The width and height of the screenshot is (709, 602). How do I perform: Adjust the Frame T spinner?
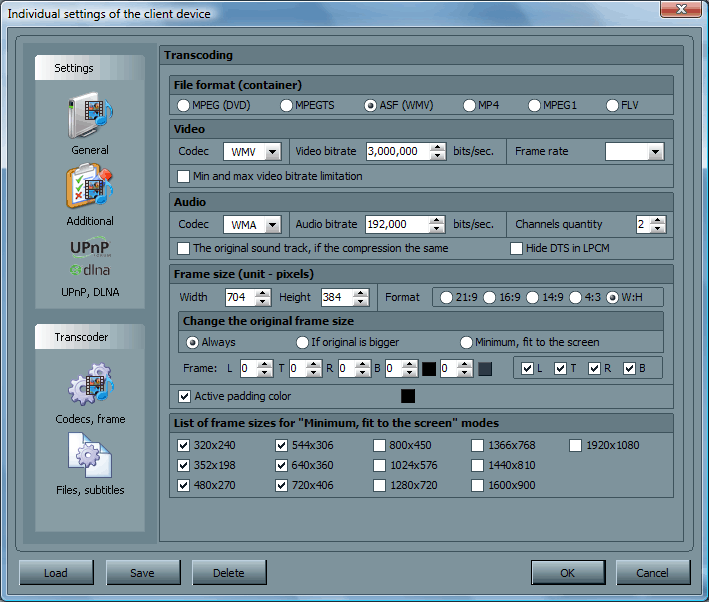(x=314, y=369)
